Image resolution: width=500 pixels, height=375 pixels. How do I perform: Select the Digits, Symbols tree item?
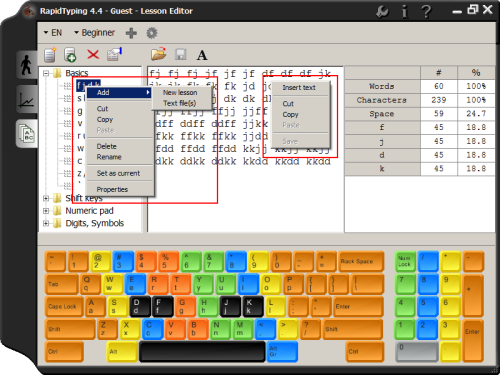click(95, 223)
